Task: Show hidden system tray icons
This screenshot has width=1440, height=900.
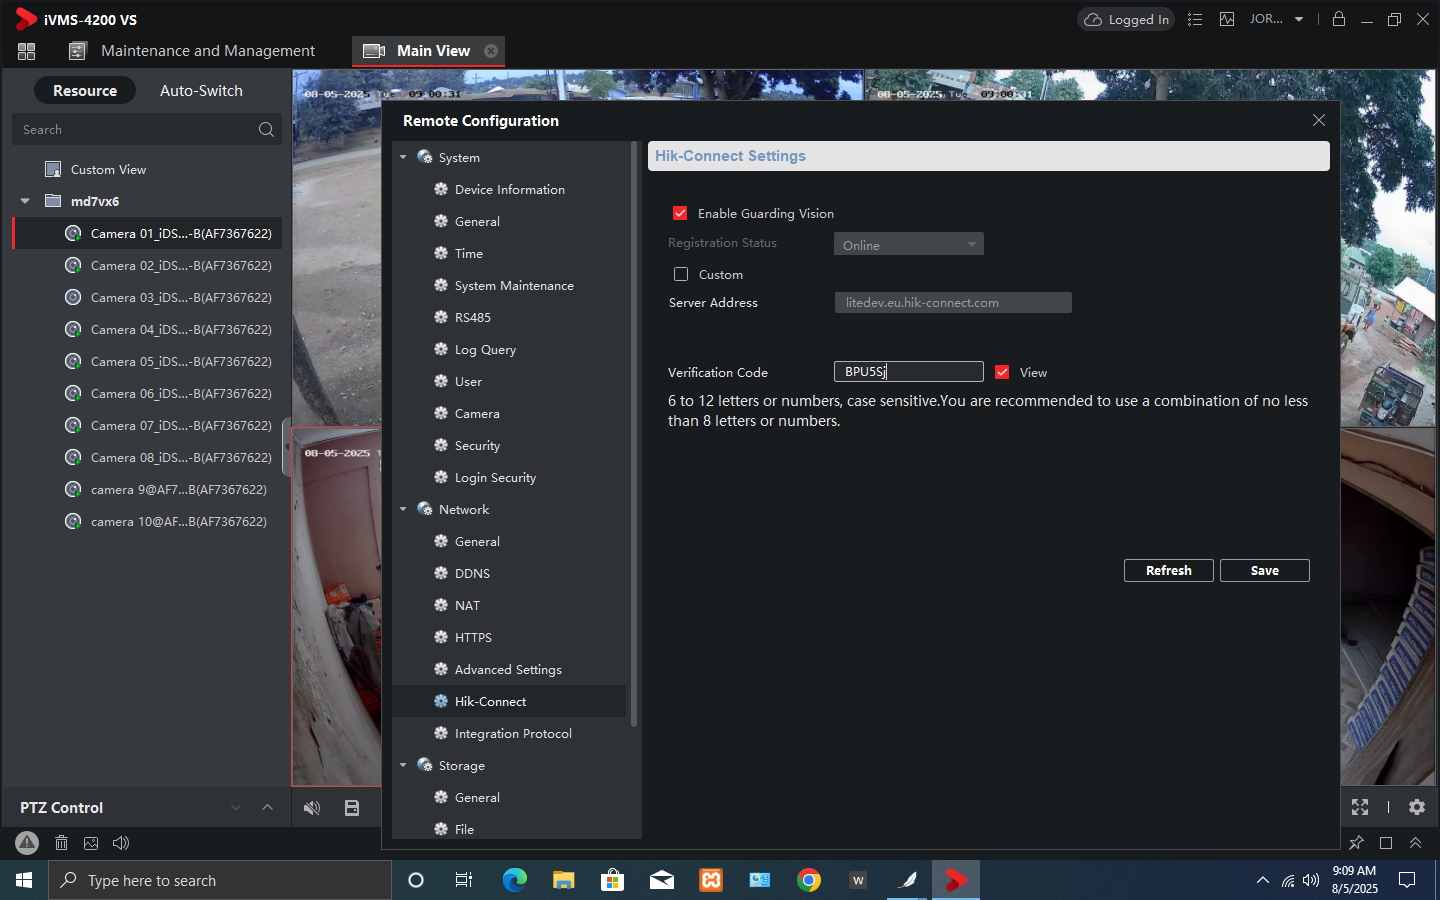Action: pyautogui.click(x=1263, y=880)
